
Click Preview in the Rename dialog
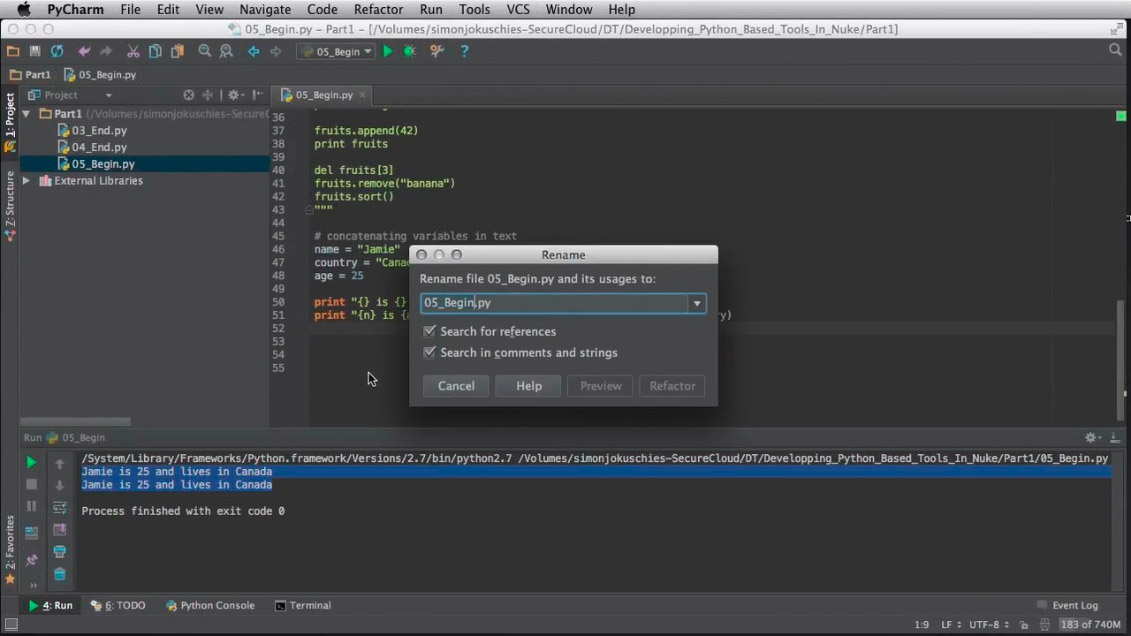600,386
